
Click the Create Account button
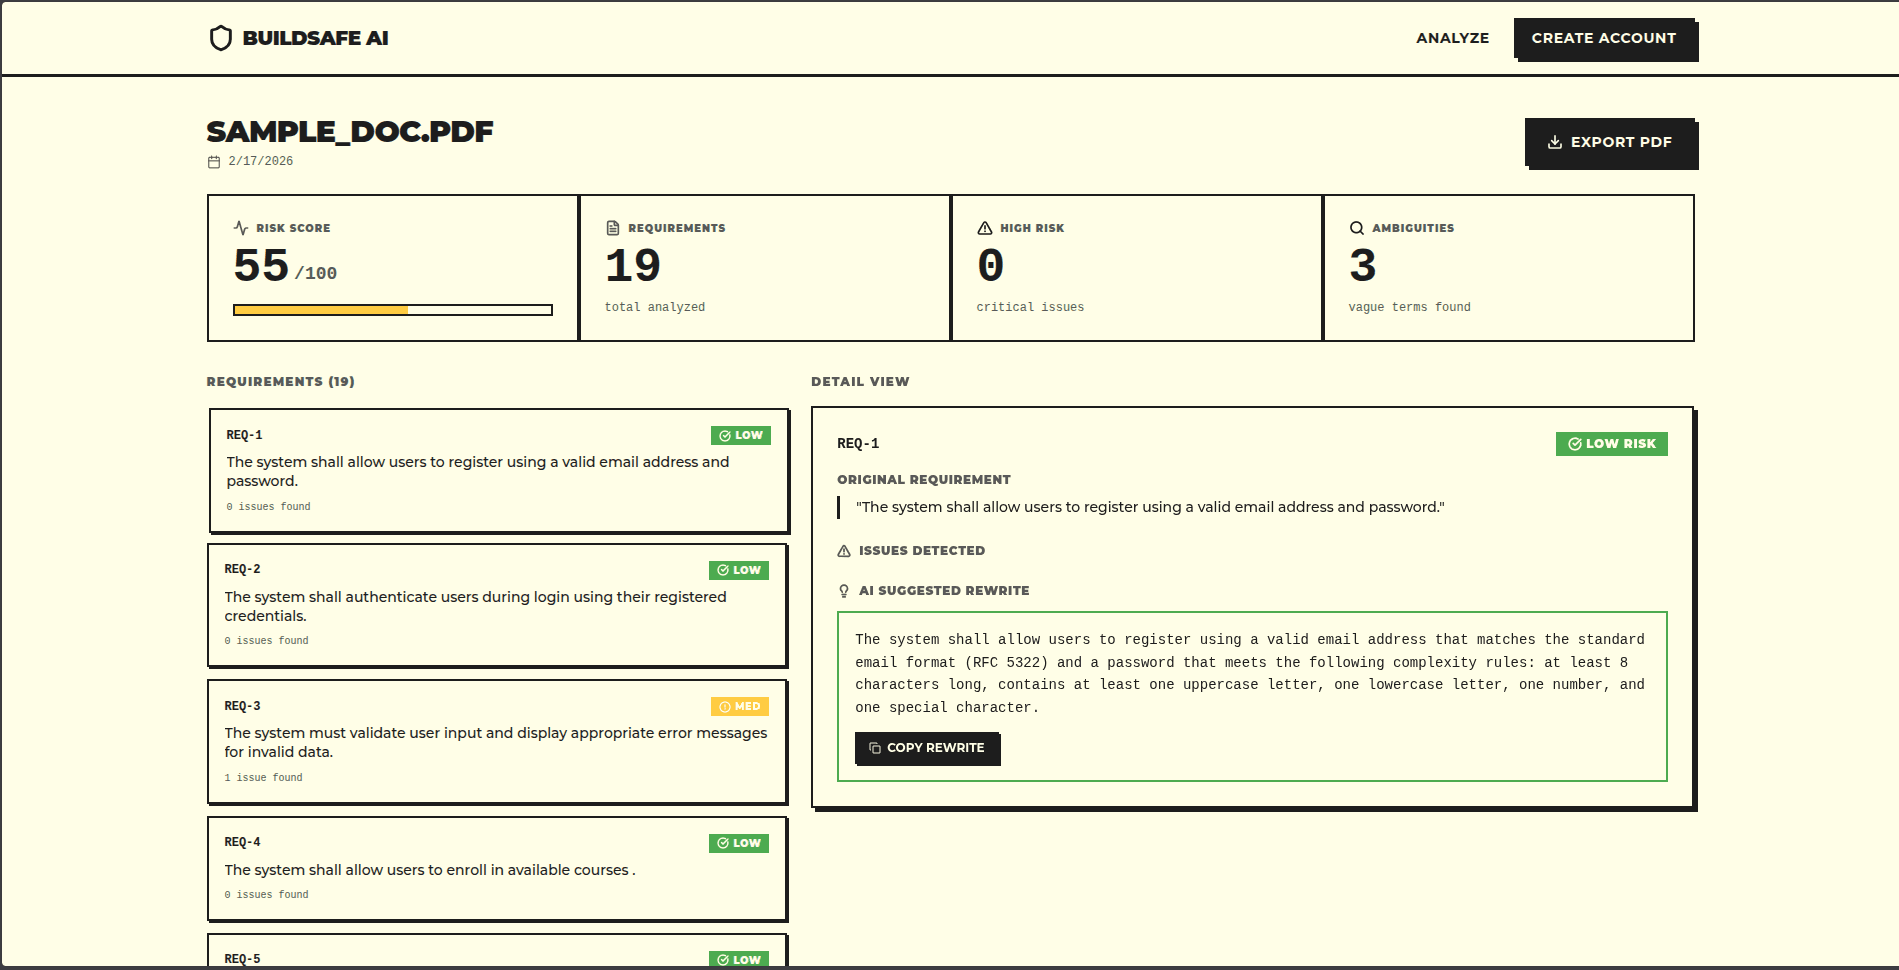tap(1604, 38)
